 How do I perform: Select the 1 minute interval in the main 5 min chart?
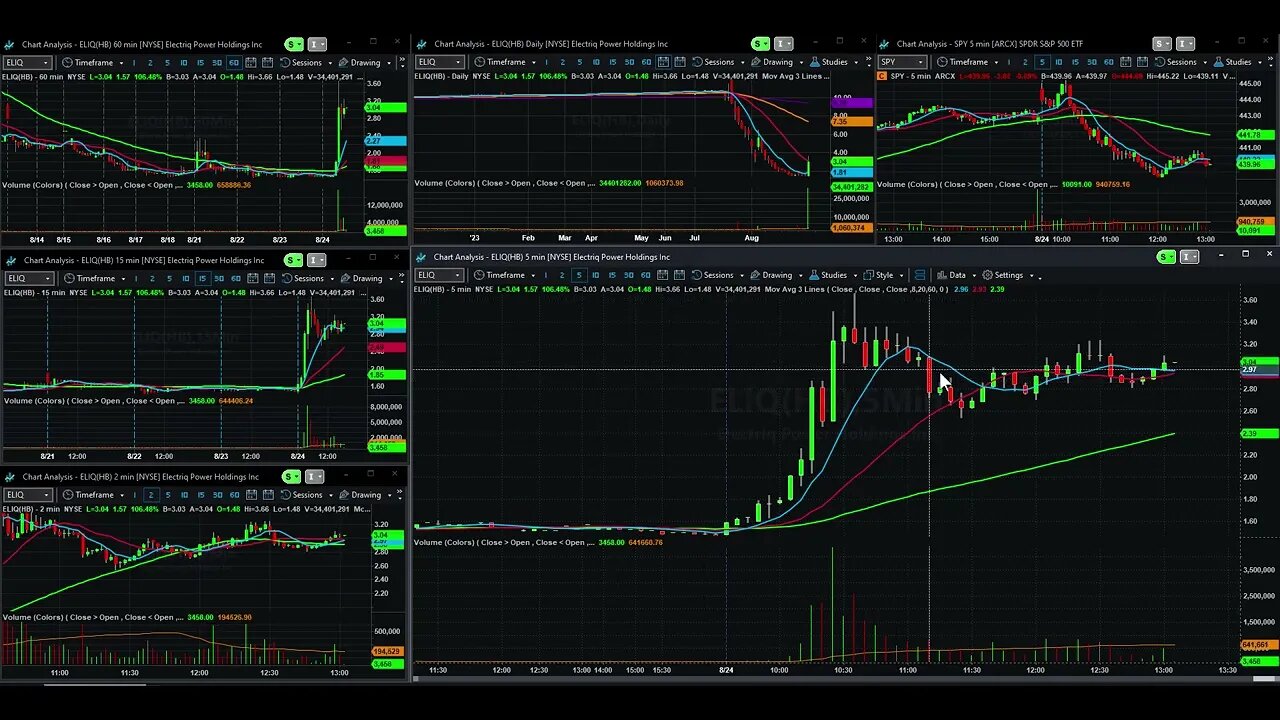pos(545,275)
